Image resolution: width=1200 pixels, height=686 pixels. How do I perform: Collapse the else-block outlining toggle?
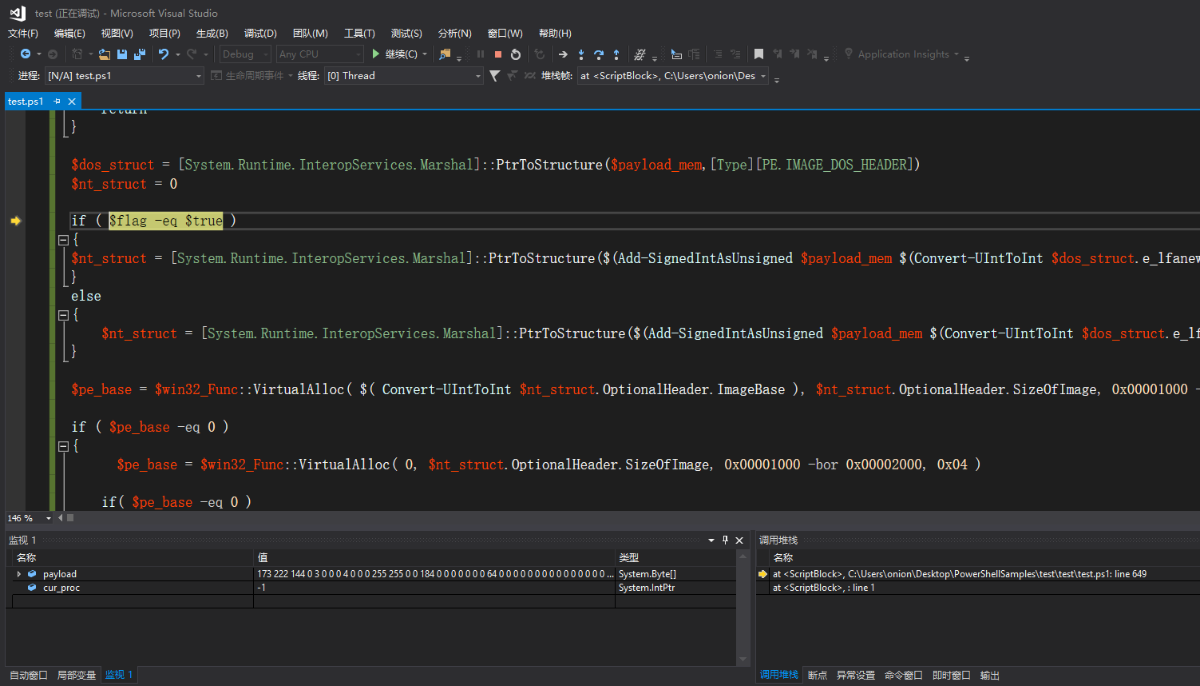(x=63, y=315)
